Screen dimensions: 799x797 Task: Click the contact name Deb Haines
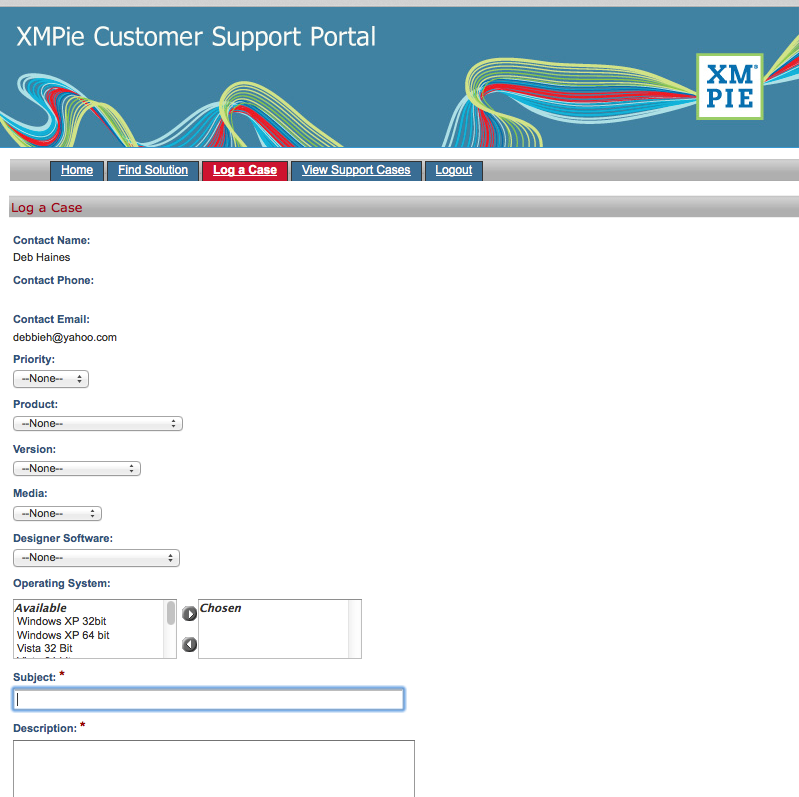pyautogui.click(x=42, y=257)
